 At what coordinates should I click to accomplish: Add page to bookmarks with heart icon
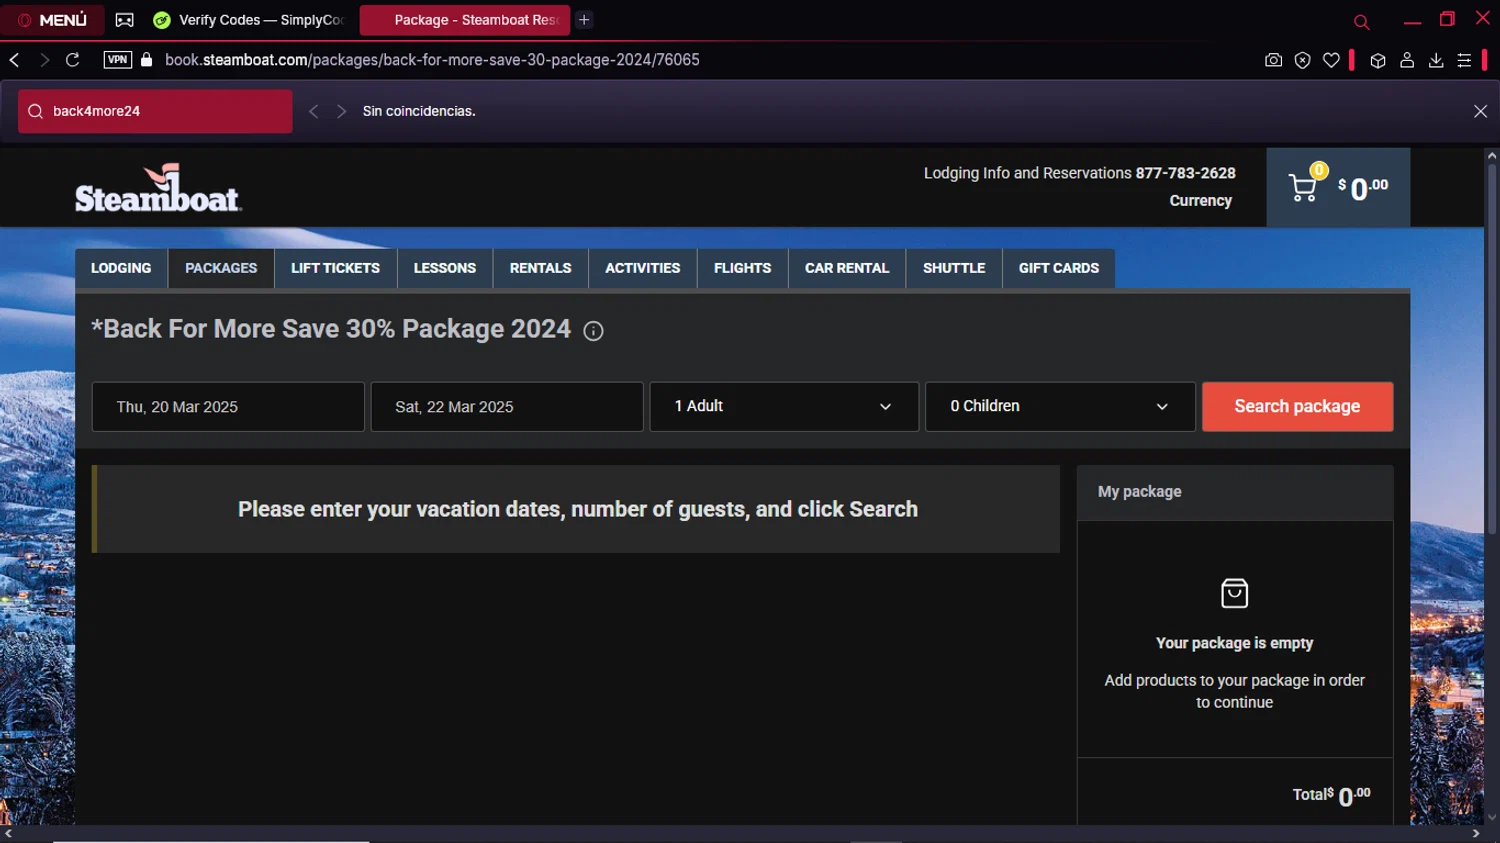(x=1331, y=60)
